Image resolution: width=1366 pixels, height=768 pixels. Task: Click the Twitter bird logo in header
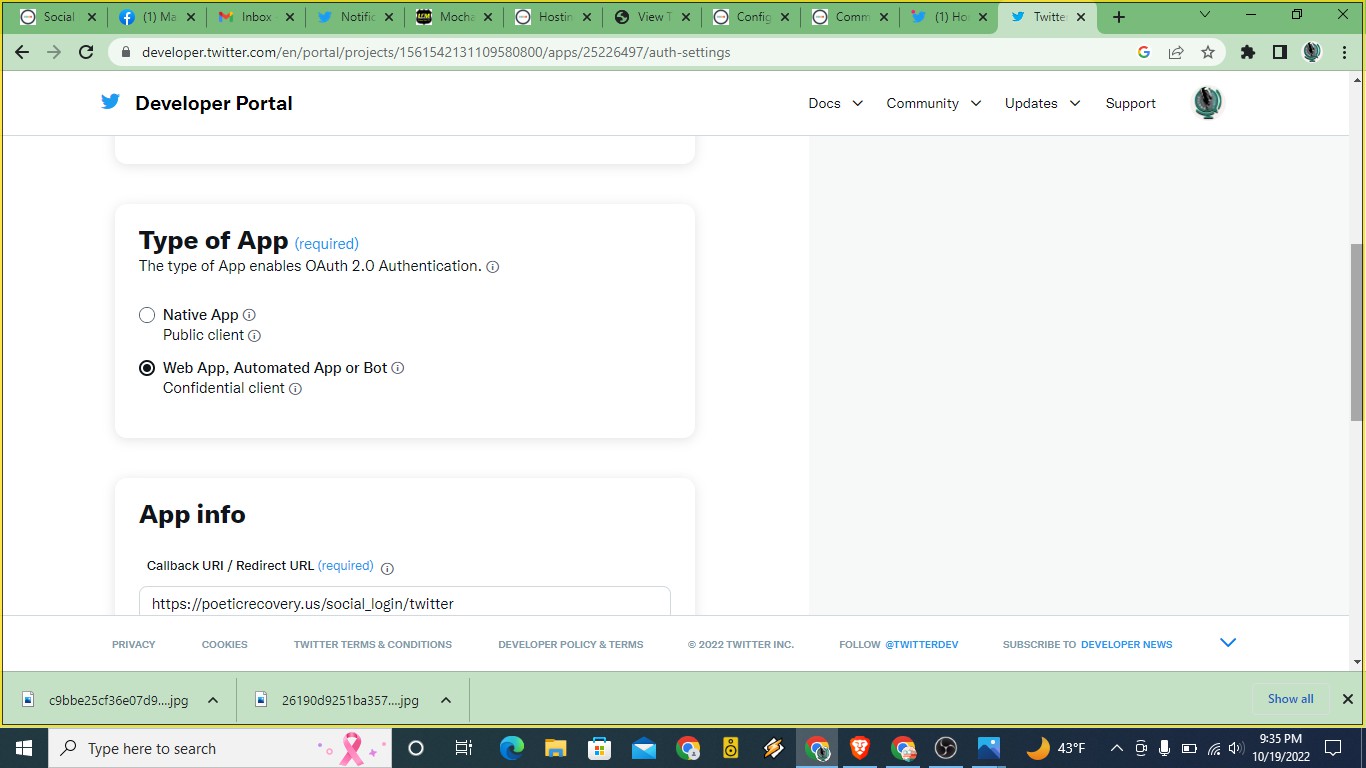(110, 102)
